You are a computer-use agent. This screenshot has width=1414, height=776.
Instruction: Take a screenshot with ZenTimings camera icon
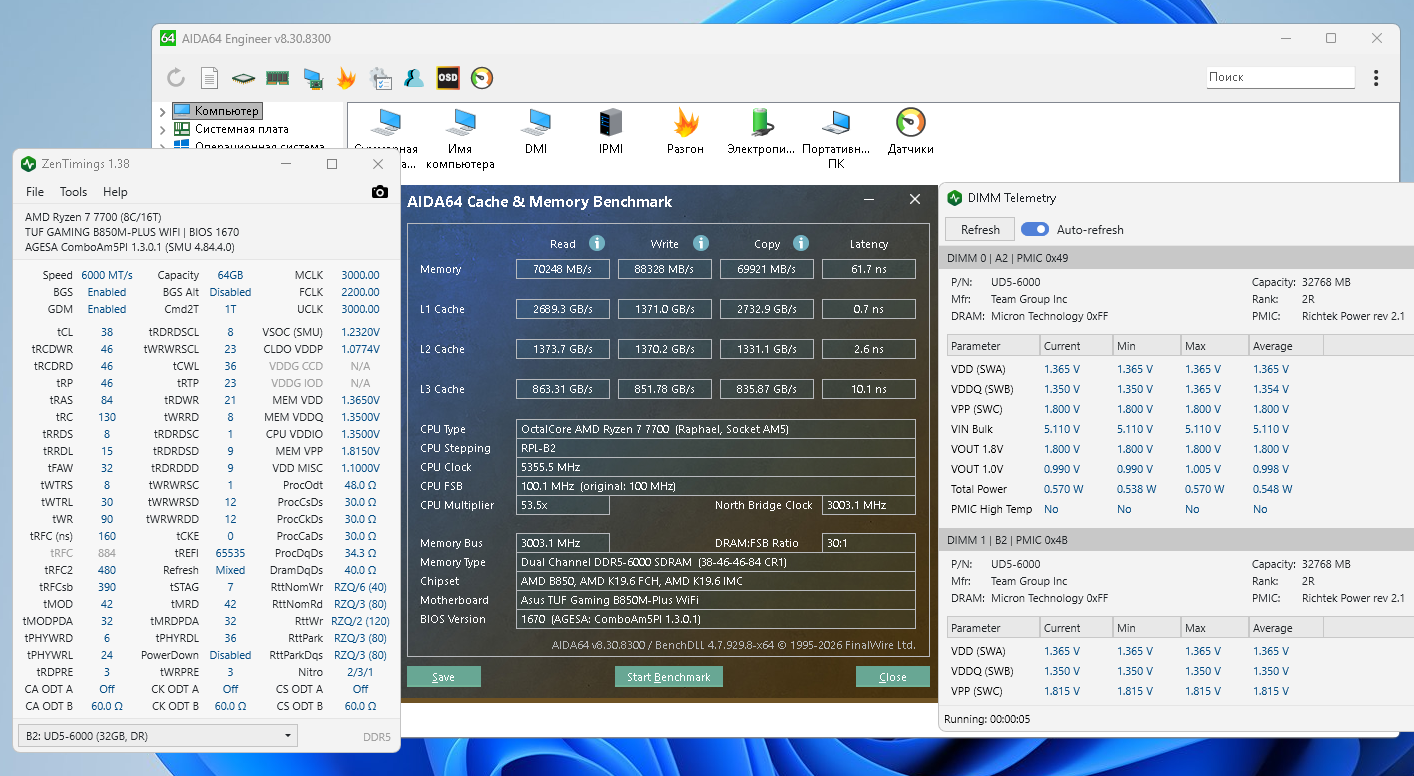[379, 192]
